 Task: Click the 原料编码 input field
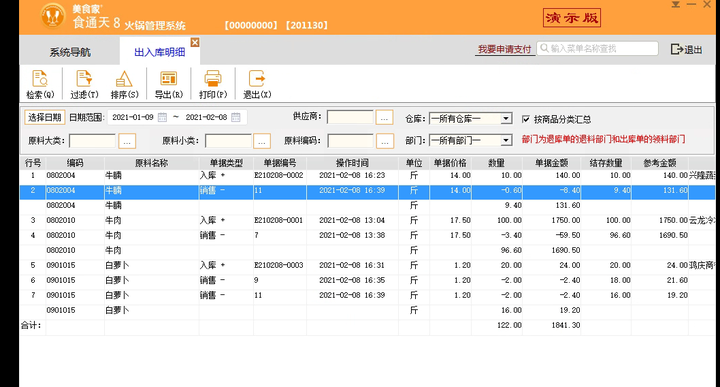[350, 141]
